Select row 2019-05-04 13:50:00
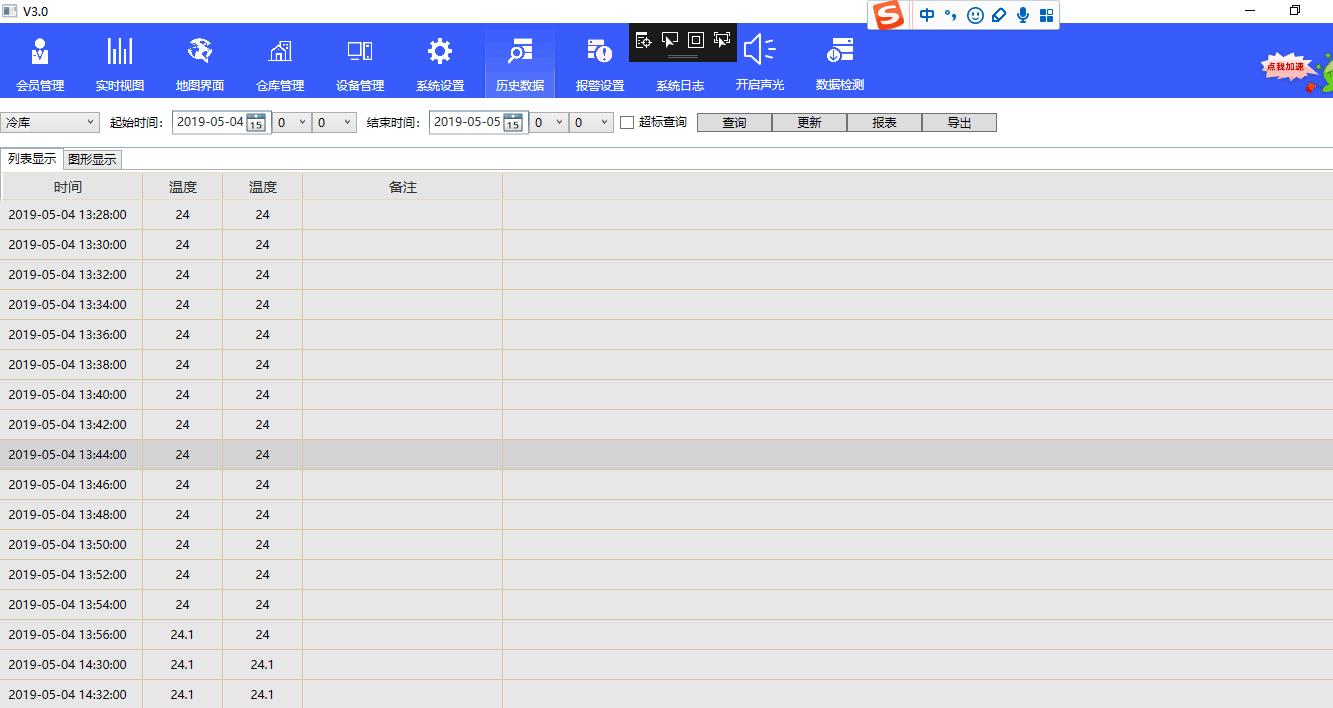This screenshot has width=1333, height=708. (x=68, y=545)
